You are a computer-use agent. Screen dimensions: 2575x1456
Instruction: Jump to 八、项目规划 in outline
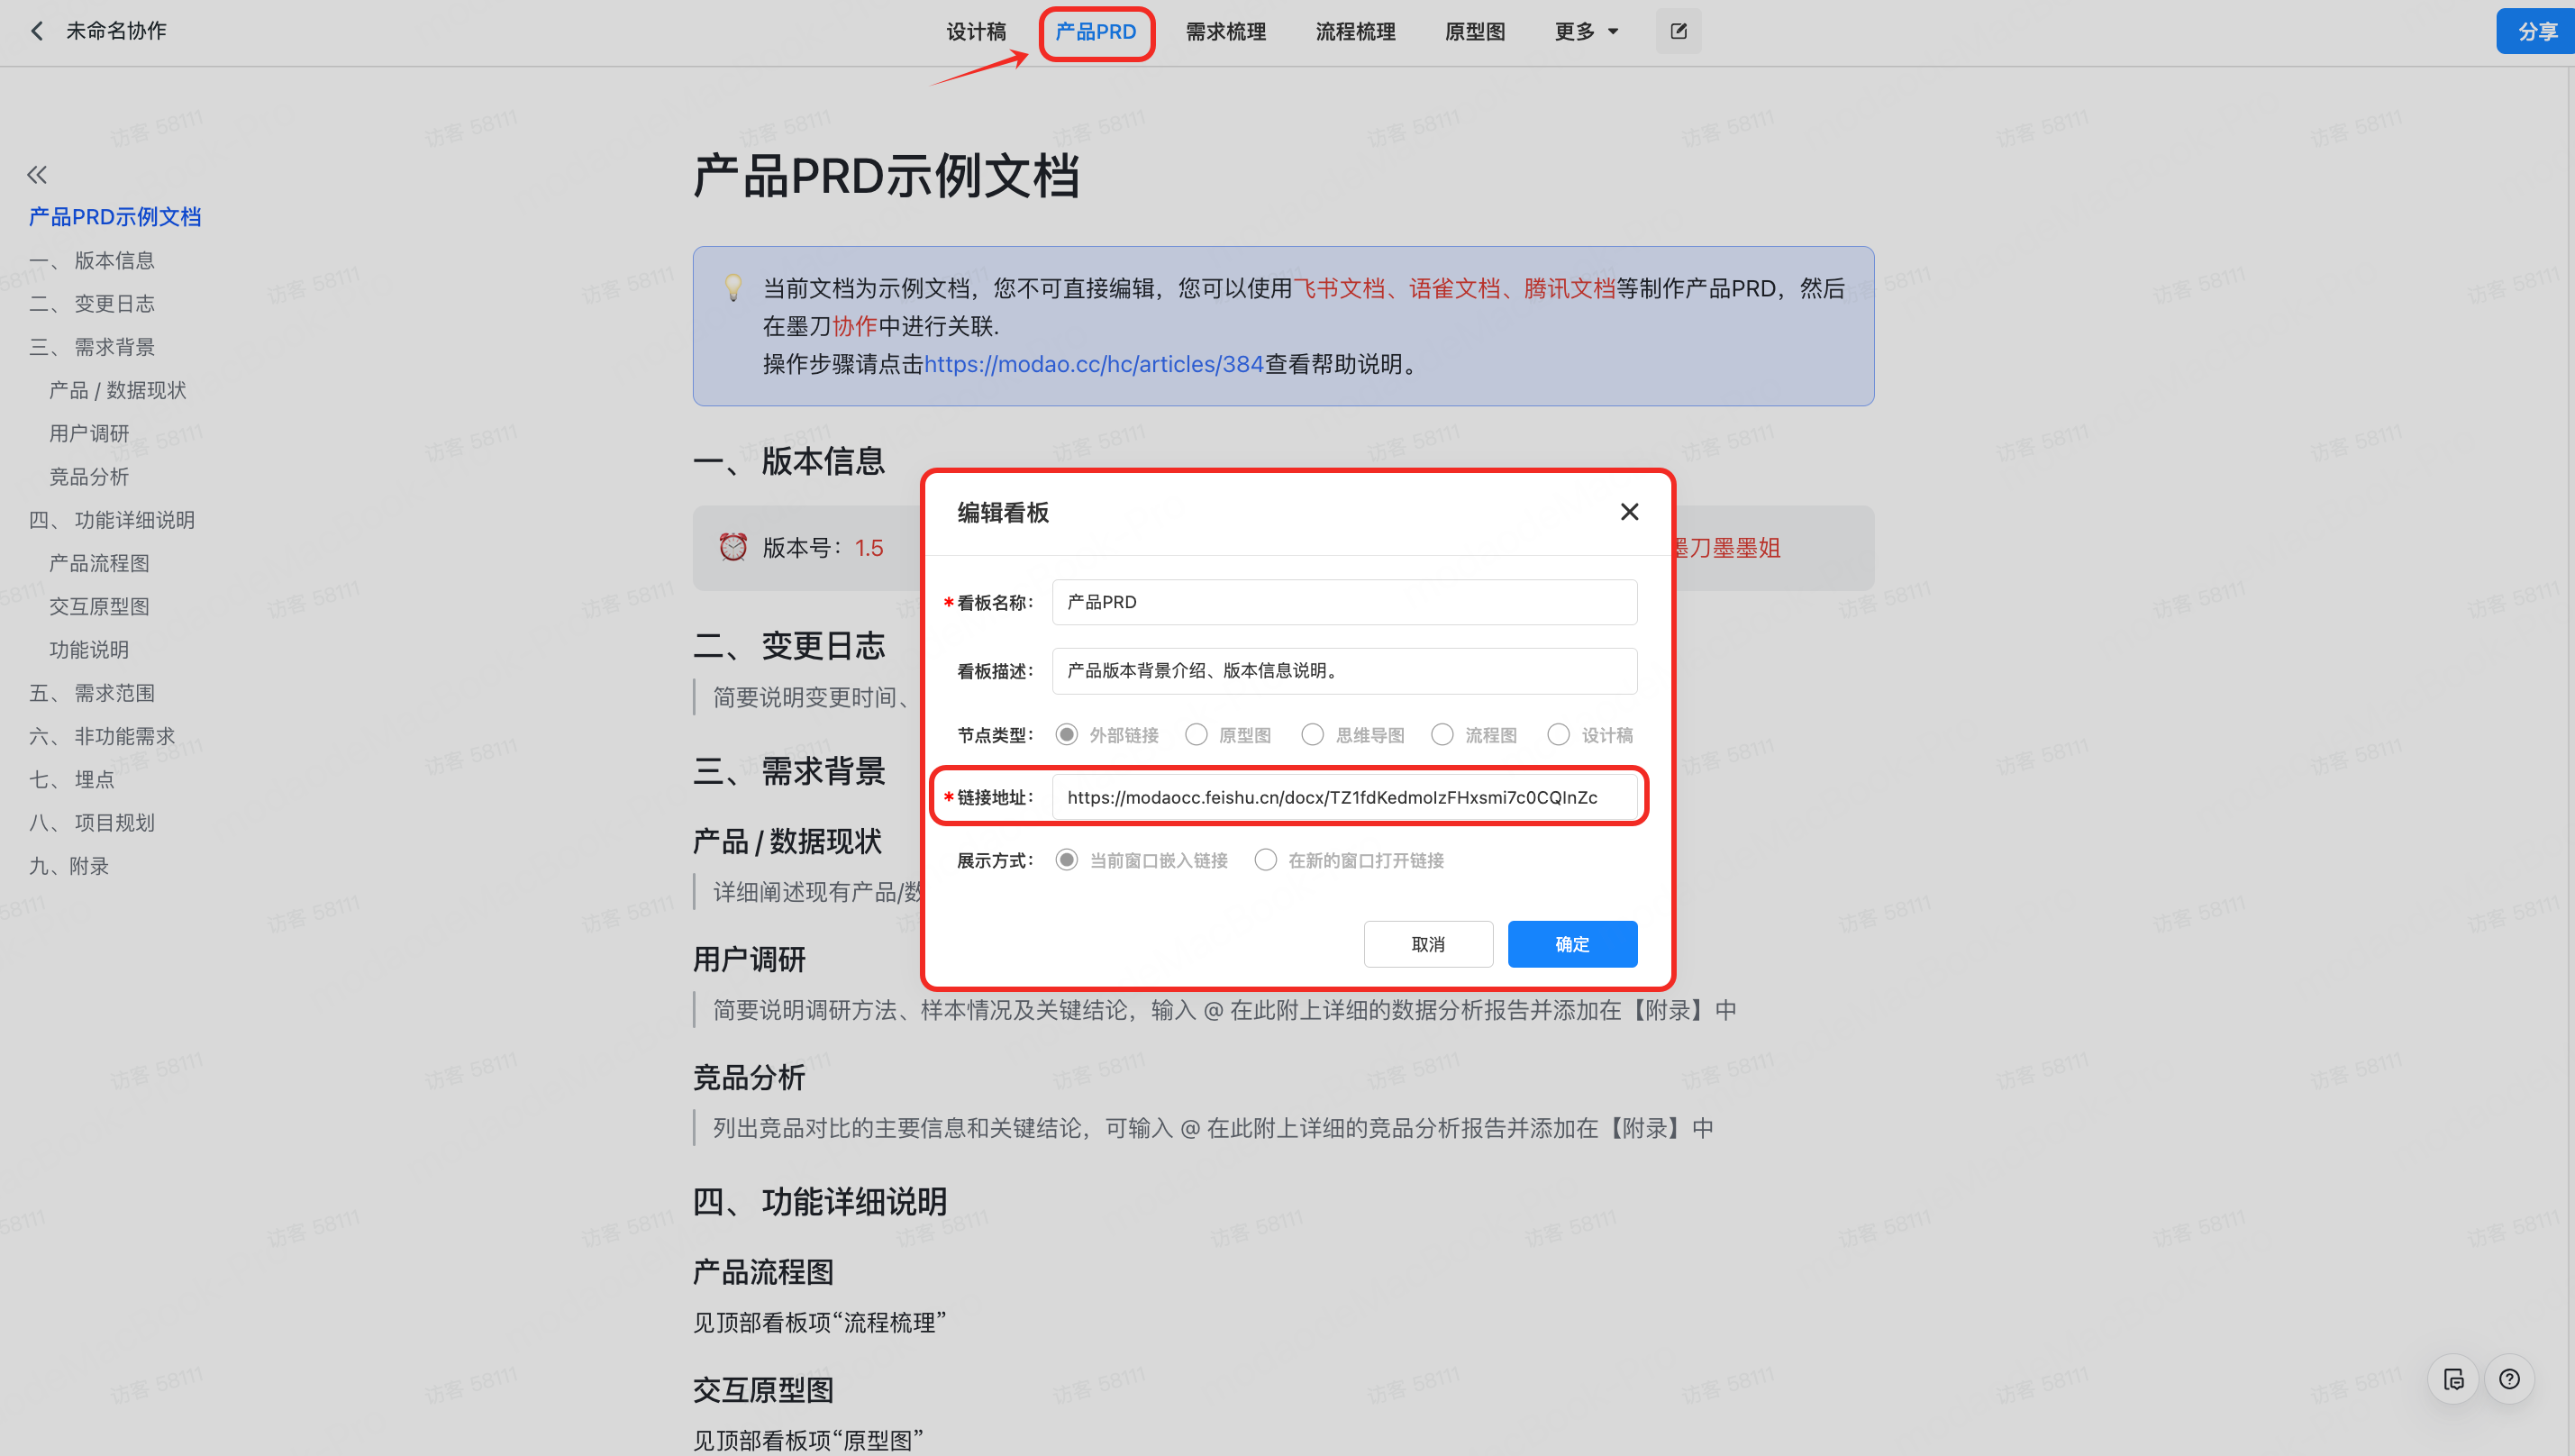click(92, 822)
